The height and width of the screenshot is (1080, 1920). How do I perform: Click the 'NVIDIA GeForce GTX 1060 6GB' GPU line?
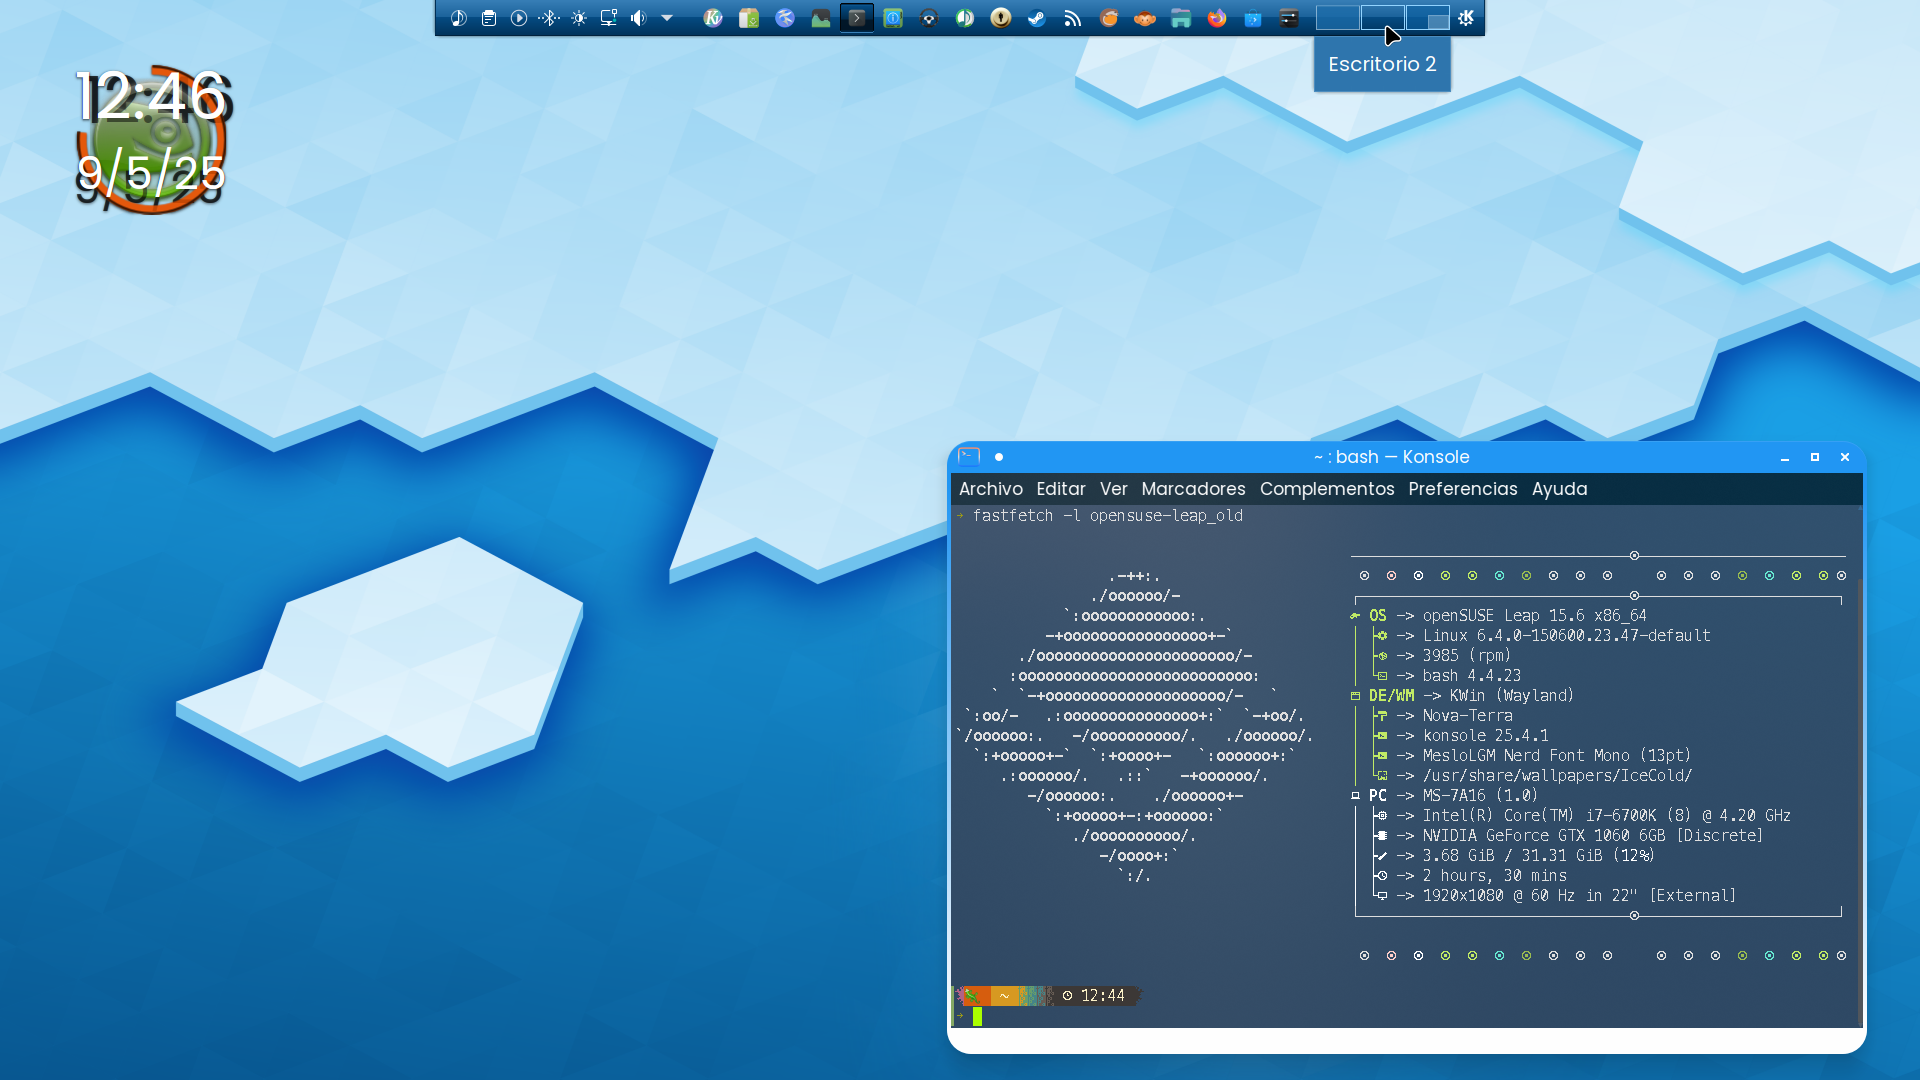pos(1592,836)
